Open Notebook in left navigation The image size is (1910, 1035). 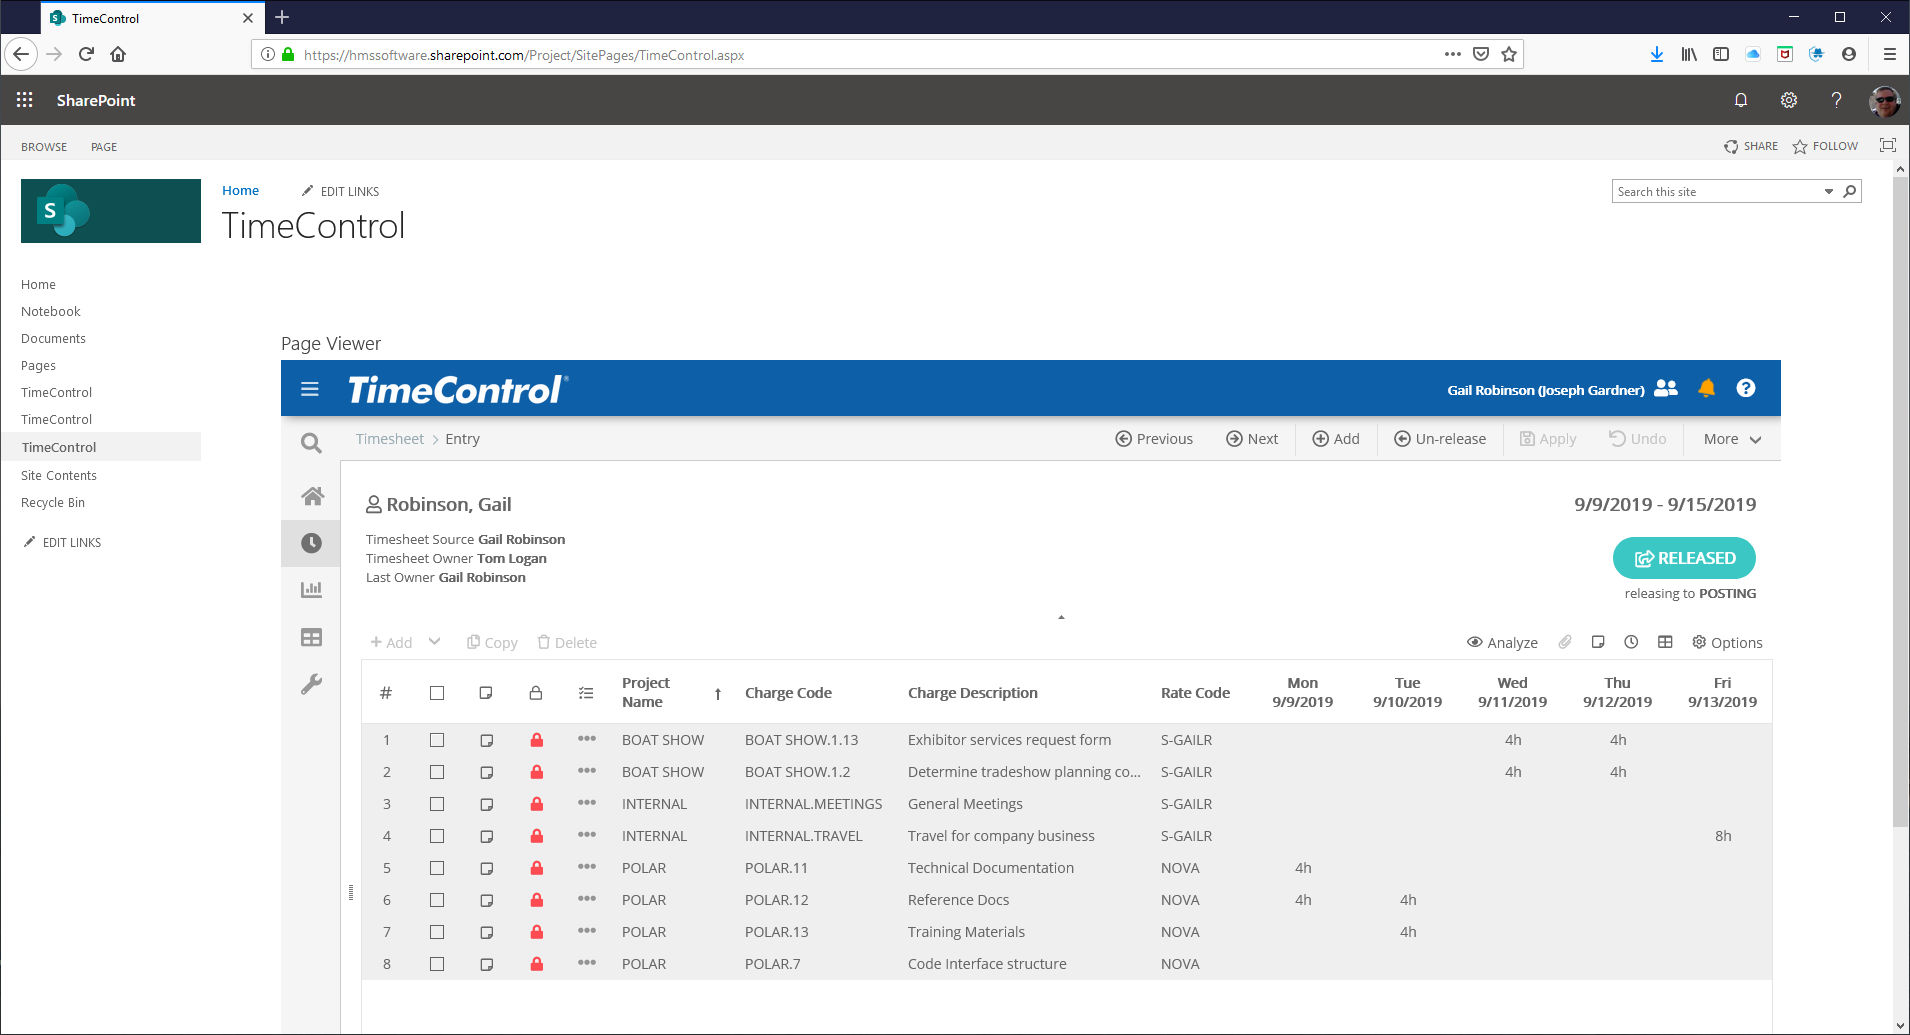point(51,311)
